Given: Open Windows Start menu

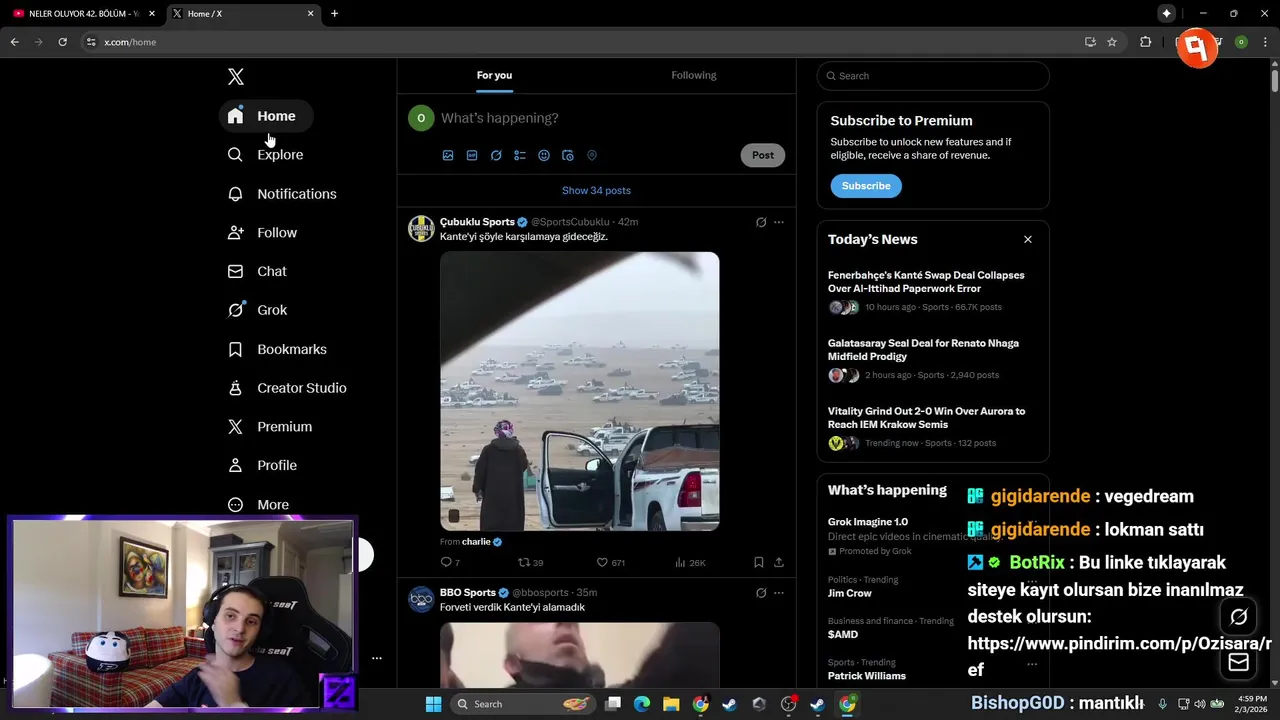Looking at the screenshot, I should point(433,704).
